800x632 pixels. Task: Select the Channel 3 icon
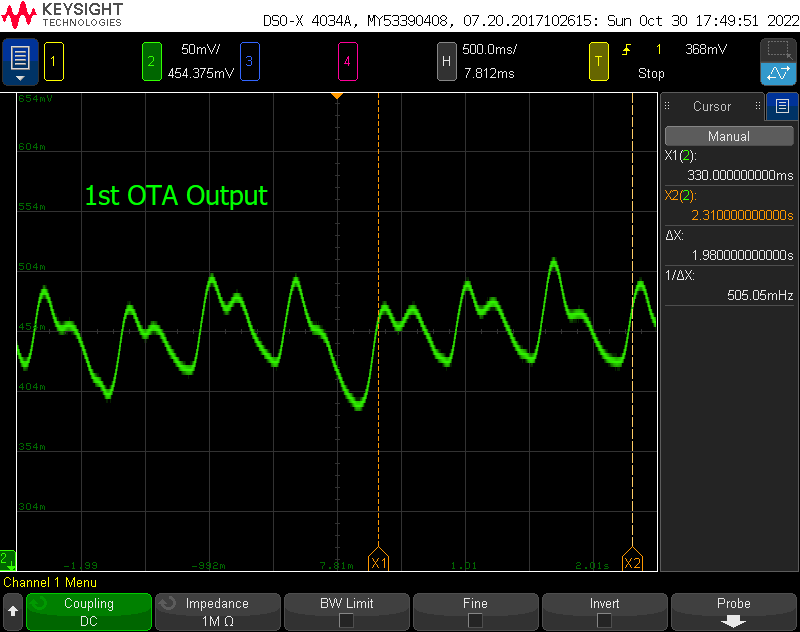pyautogui.click(x=249, y=61)
